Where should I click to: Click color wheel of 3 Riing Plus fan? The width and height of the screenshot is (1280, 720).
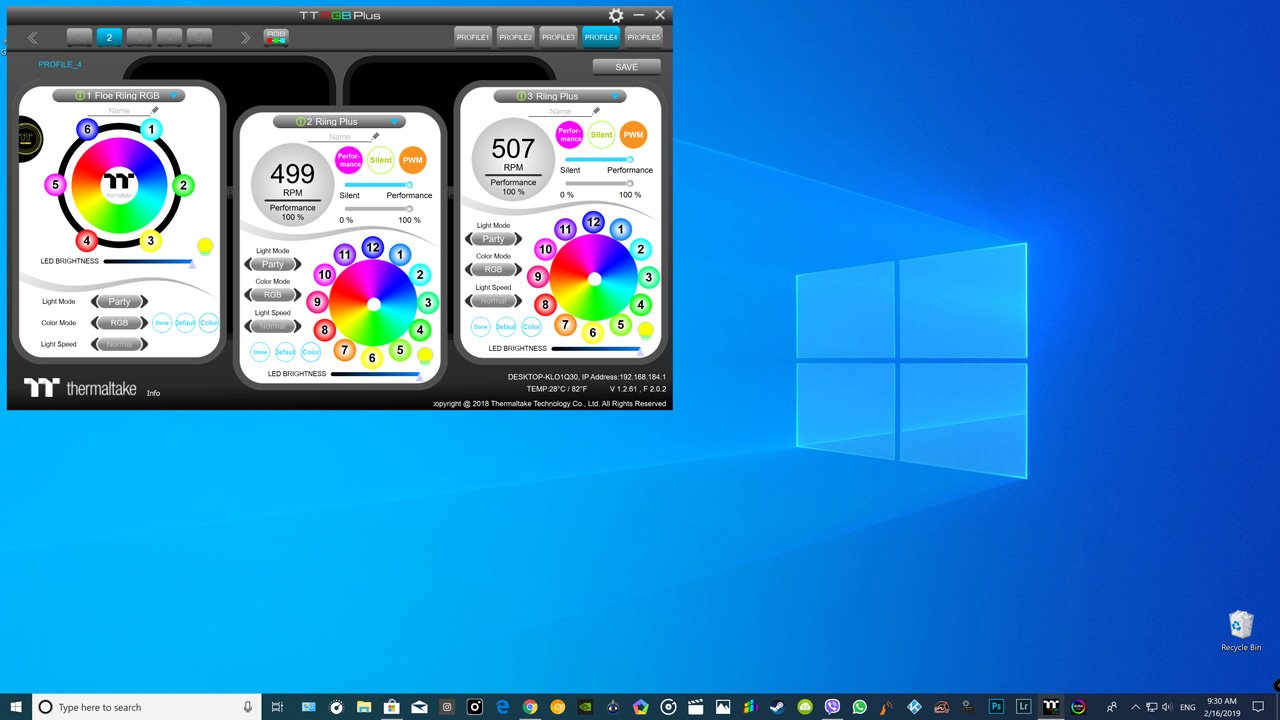[x=593, y=279]
